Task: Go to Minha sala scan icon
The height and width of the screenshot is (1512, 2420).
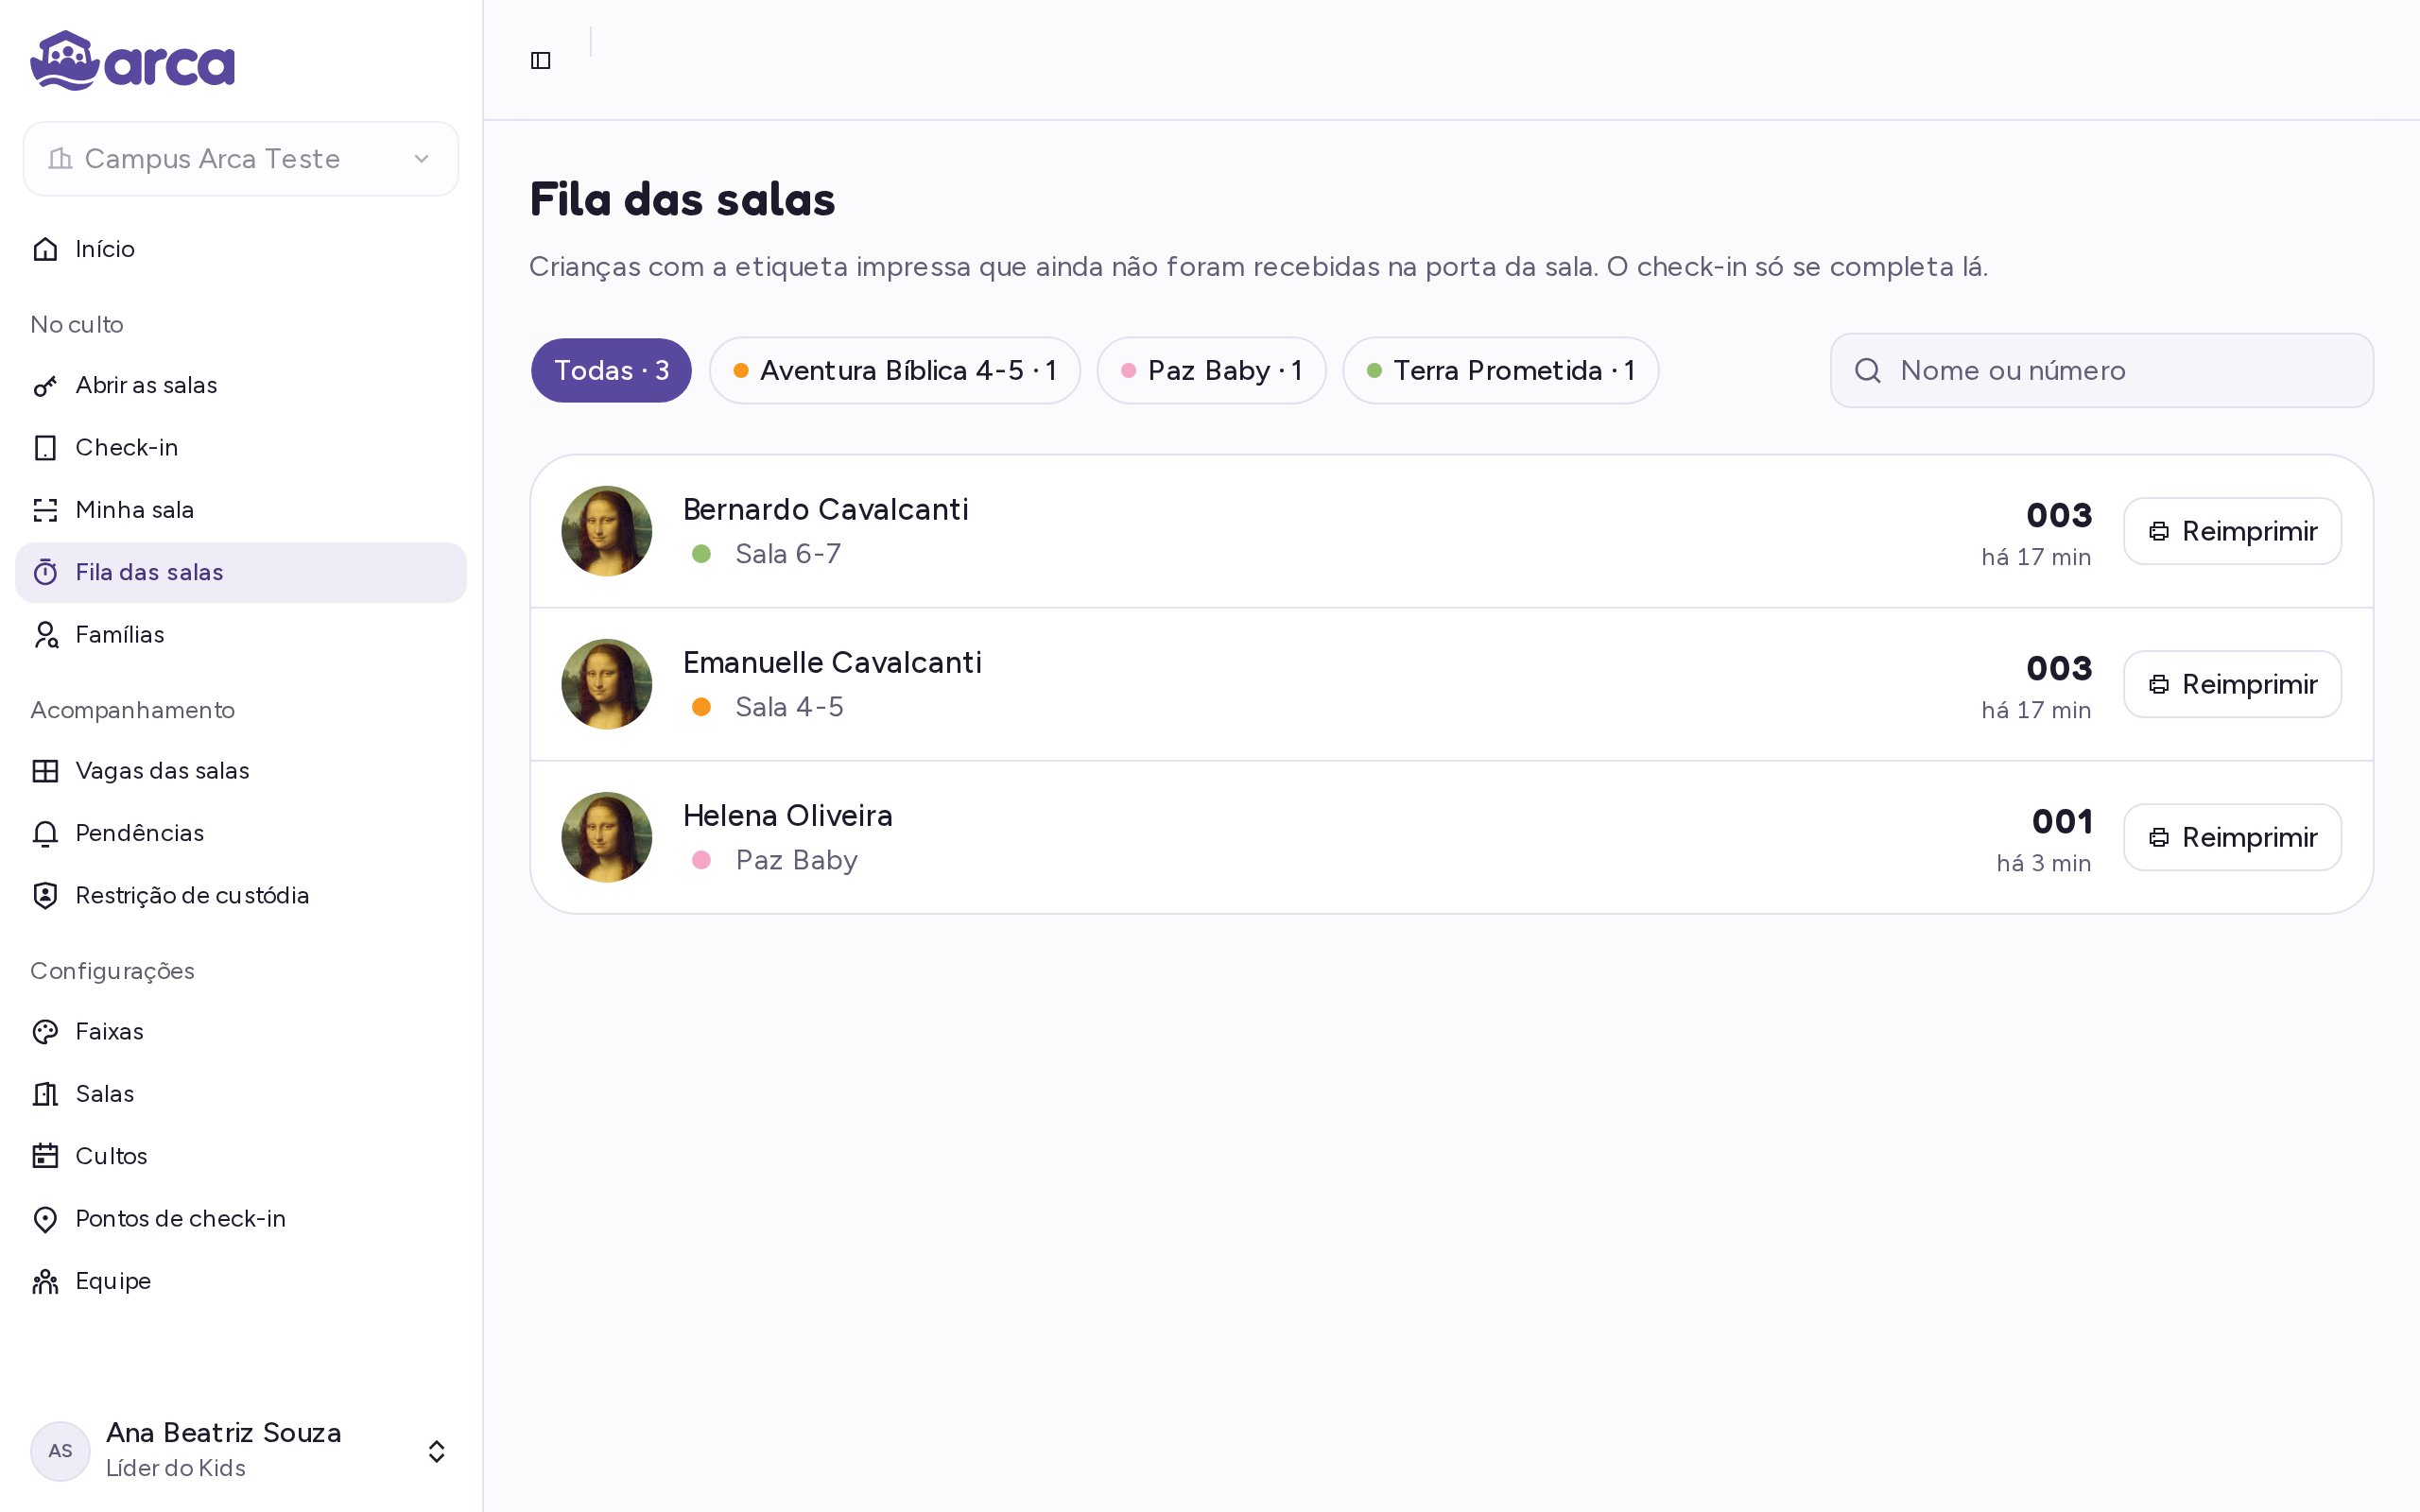Action: coord(45,510)
